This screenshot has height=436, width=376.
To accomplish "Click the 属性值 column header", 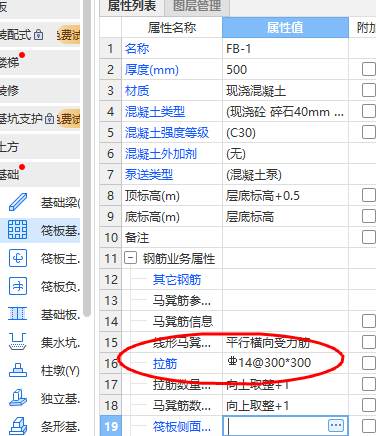I will (285, 27).
